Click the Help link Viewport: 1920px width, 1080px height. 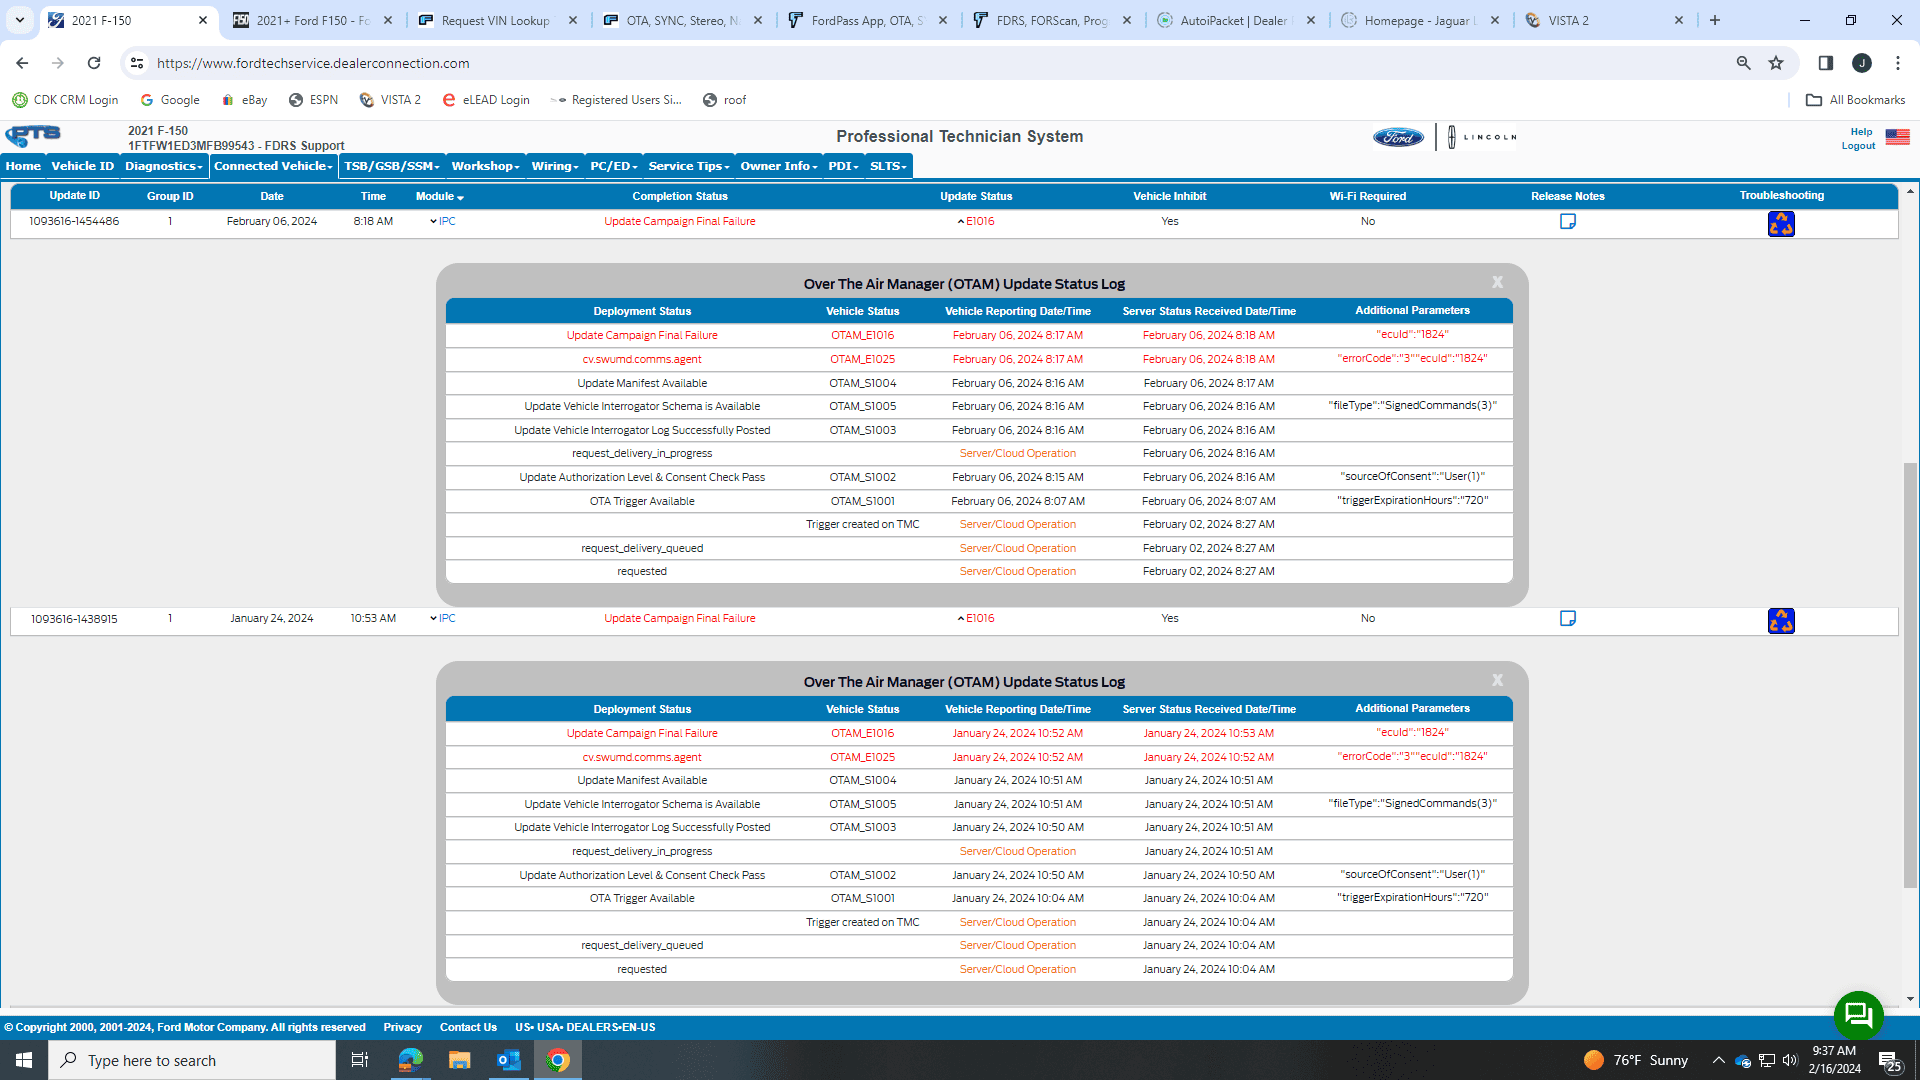pyautogui.click(x=1861, y=131)
